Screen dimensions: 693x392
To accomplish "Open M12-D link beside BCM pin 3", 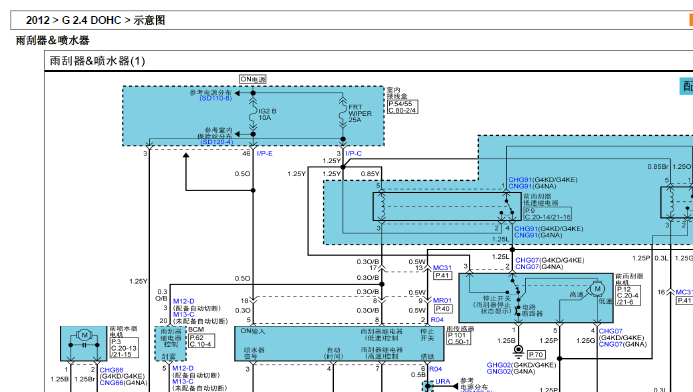I will coord(183,301).
